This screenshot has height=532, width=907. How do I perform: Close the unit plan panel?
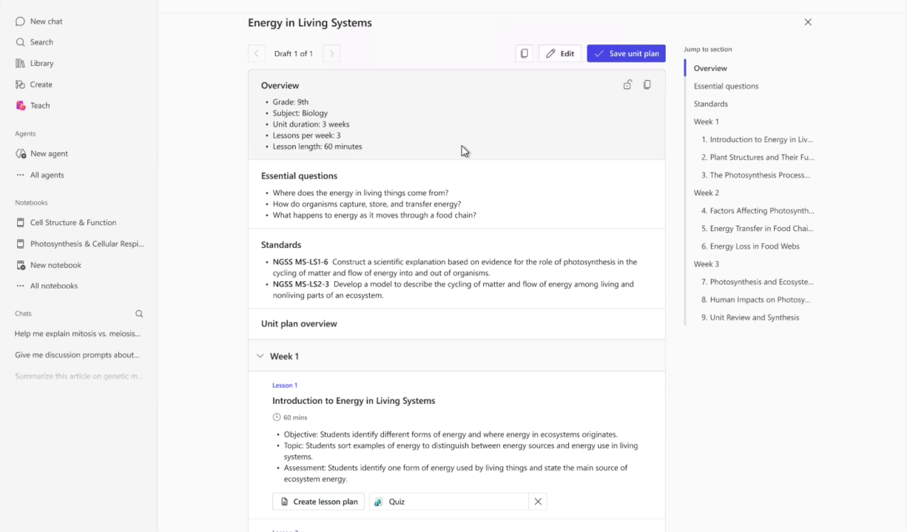pyautogui.click(x=808, y=22)
